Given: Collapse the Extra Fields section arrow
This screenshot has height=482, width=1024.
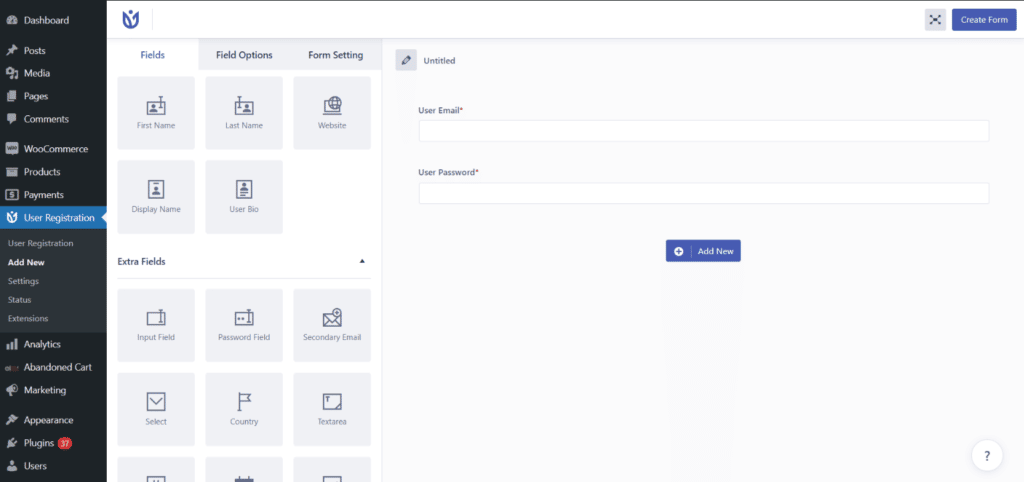Looking at the screenshot, I should click(x=362, y=261).
